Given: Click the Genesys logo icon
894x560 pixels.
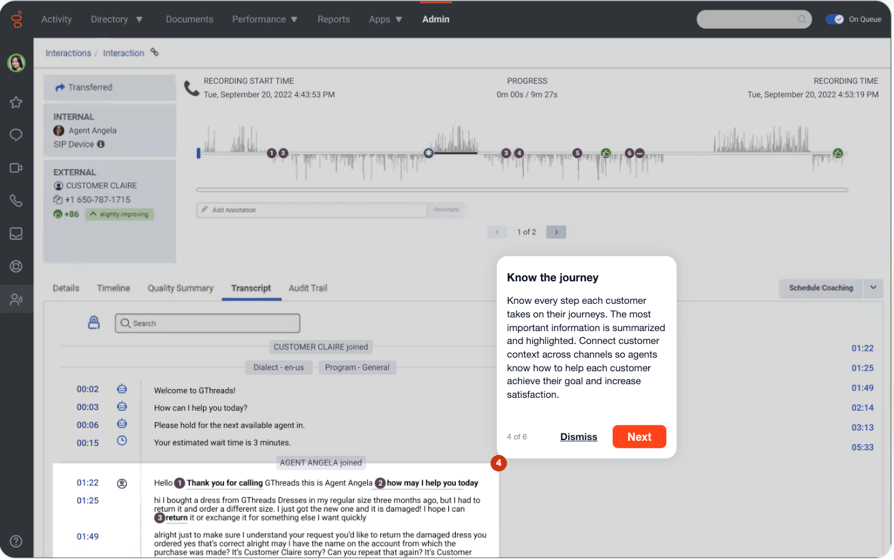Looking at the screenshot, I should 17,19.
